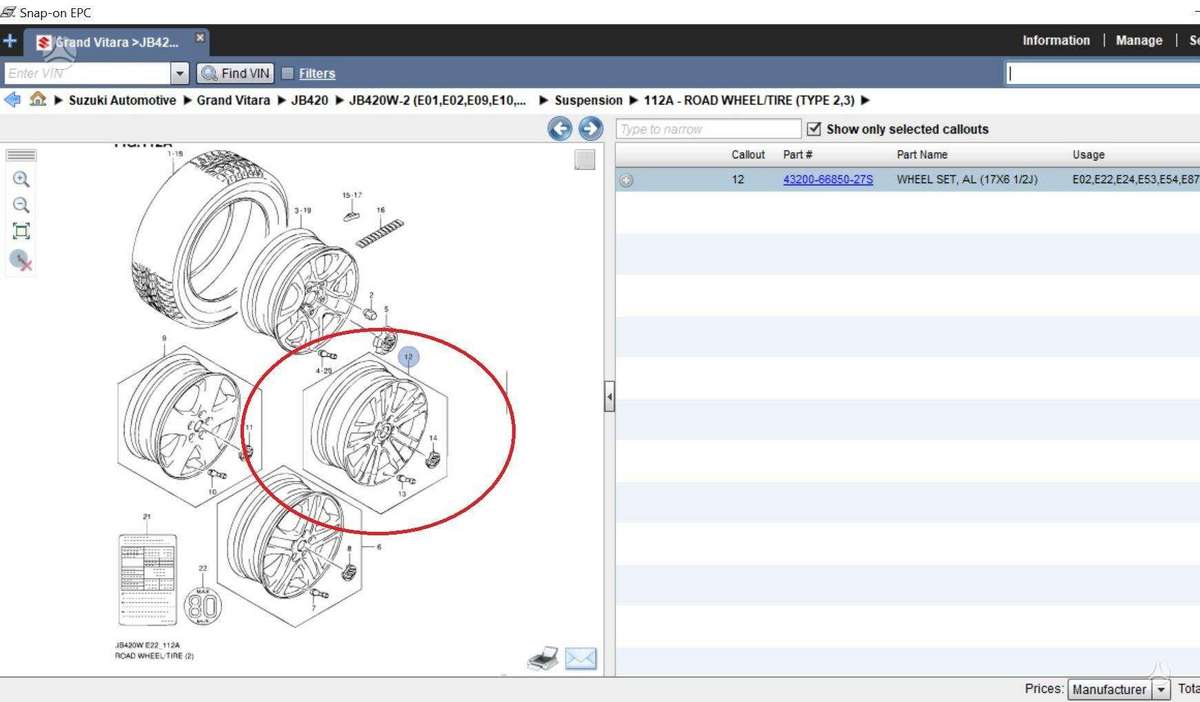This screenshot has height=702, width=1200.
Task: Sort by Part Name column header
Action: pos(922,155)
